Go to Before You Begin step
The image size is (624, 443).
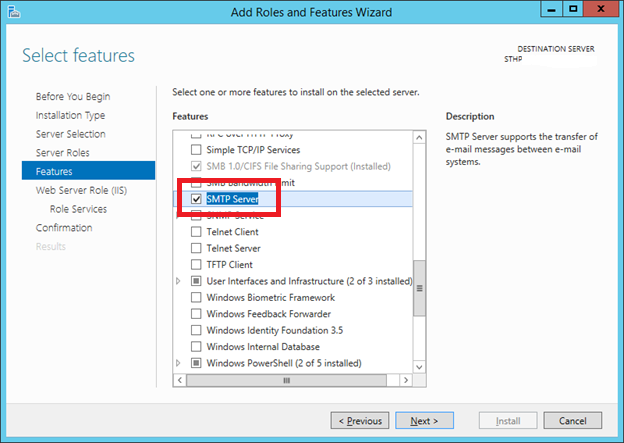pyautogui.click(x=73, y=97)
